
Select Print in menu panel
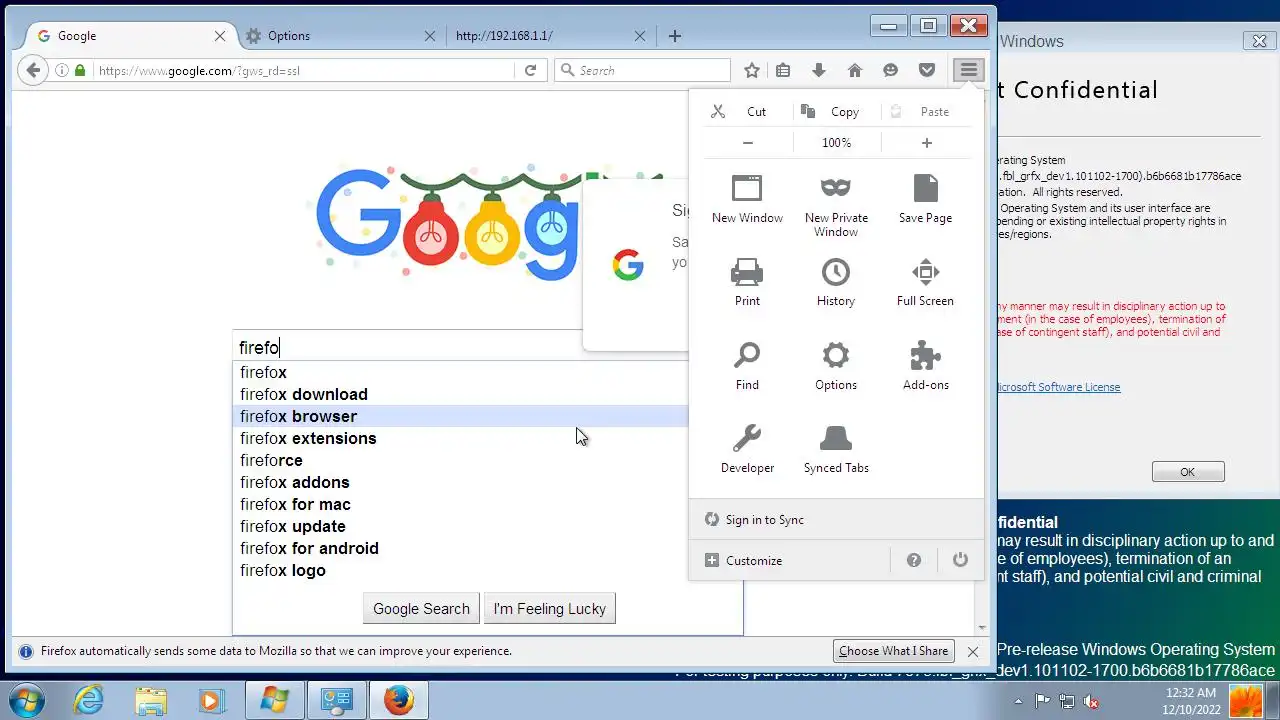click(747, 282)
